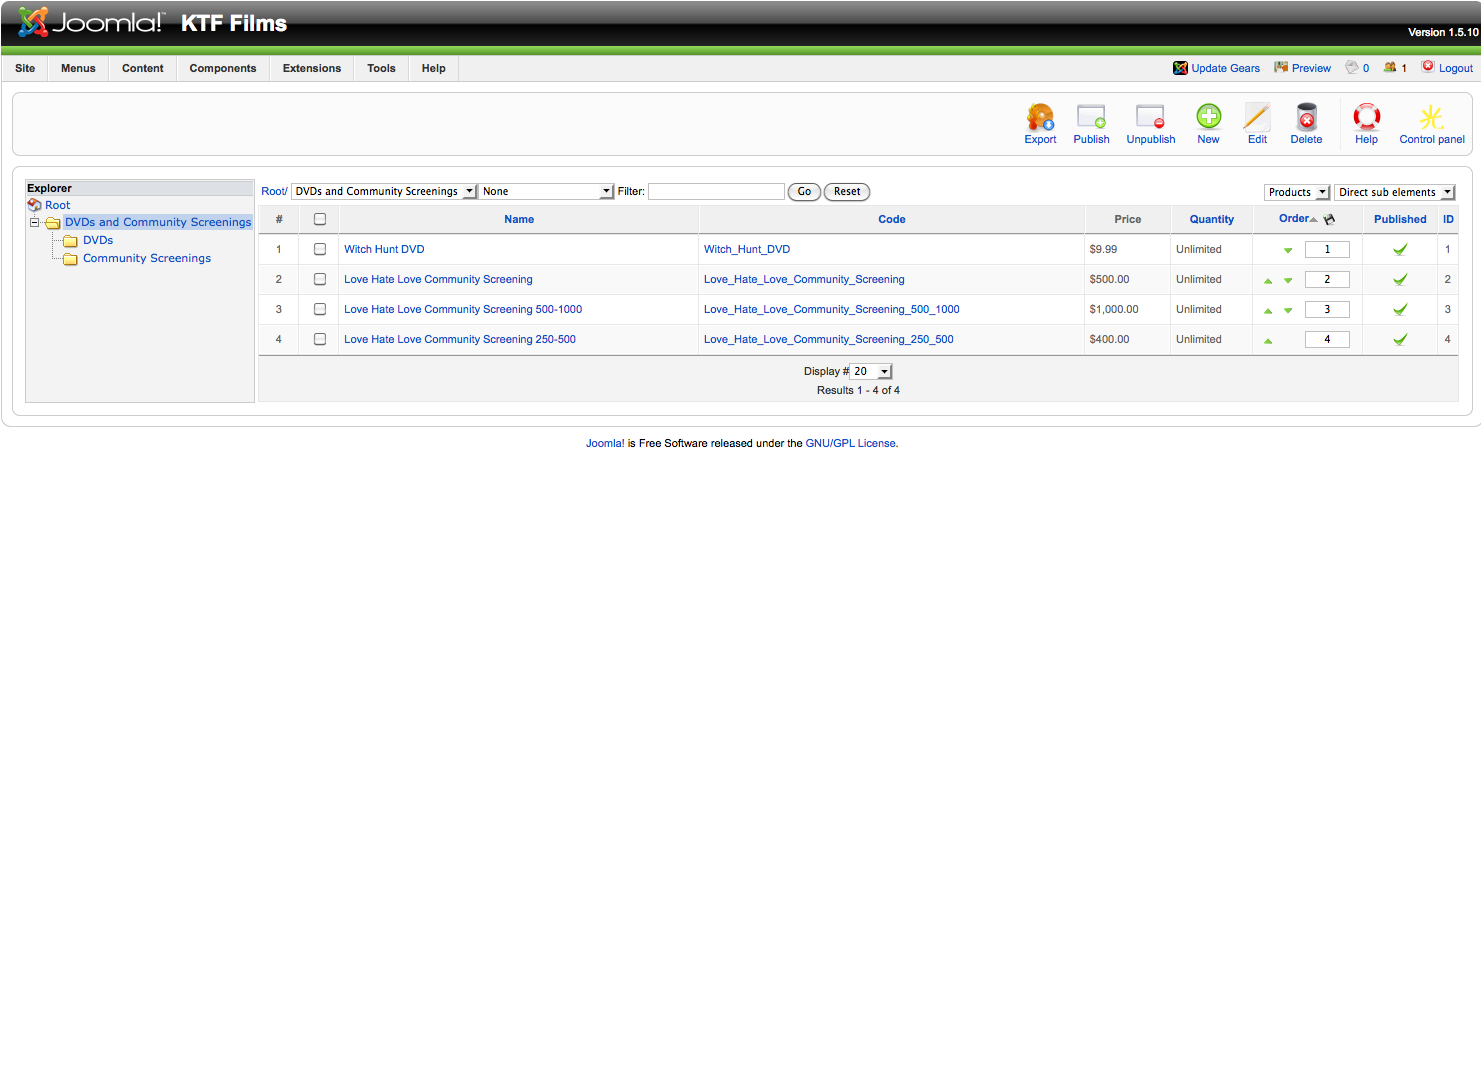Viewport: 1481px width, 1090px height.
Task: Click the order field for Witch Hunt DVD
Action: (1327, 249)
